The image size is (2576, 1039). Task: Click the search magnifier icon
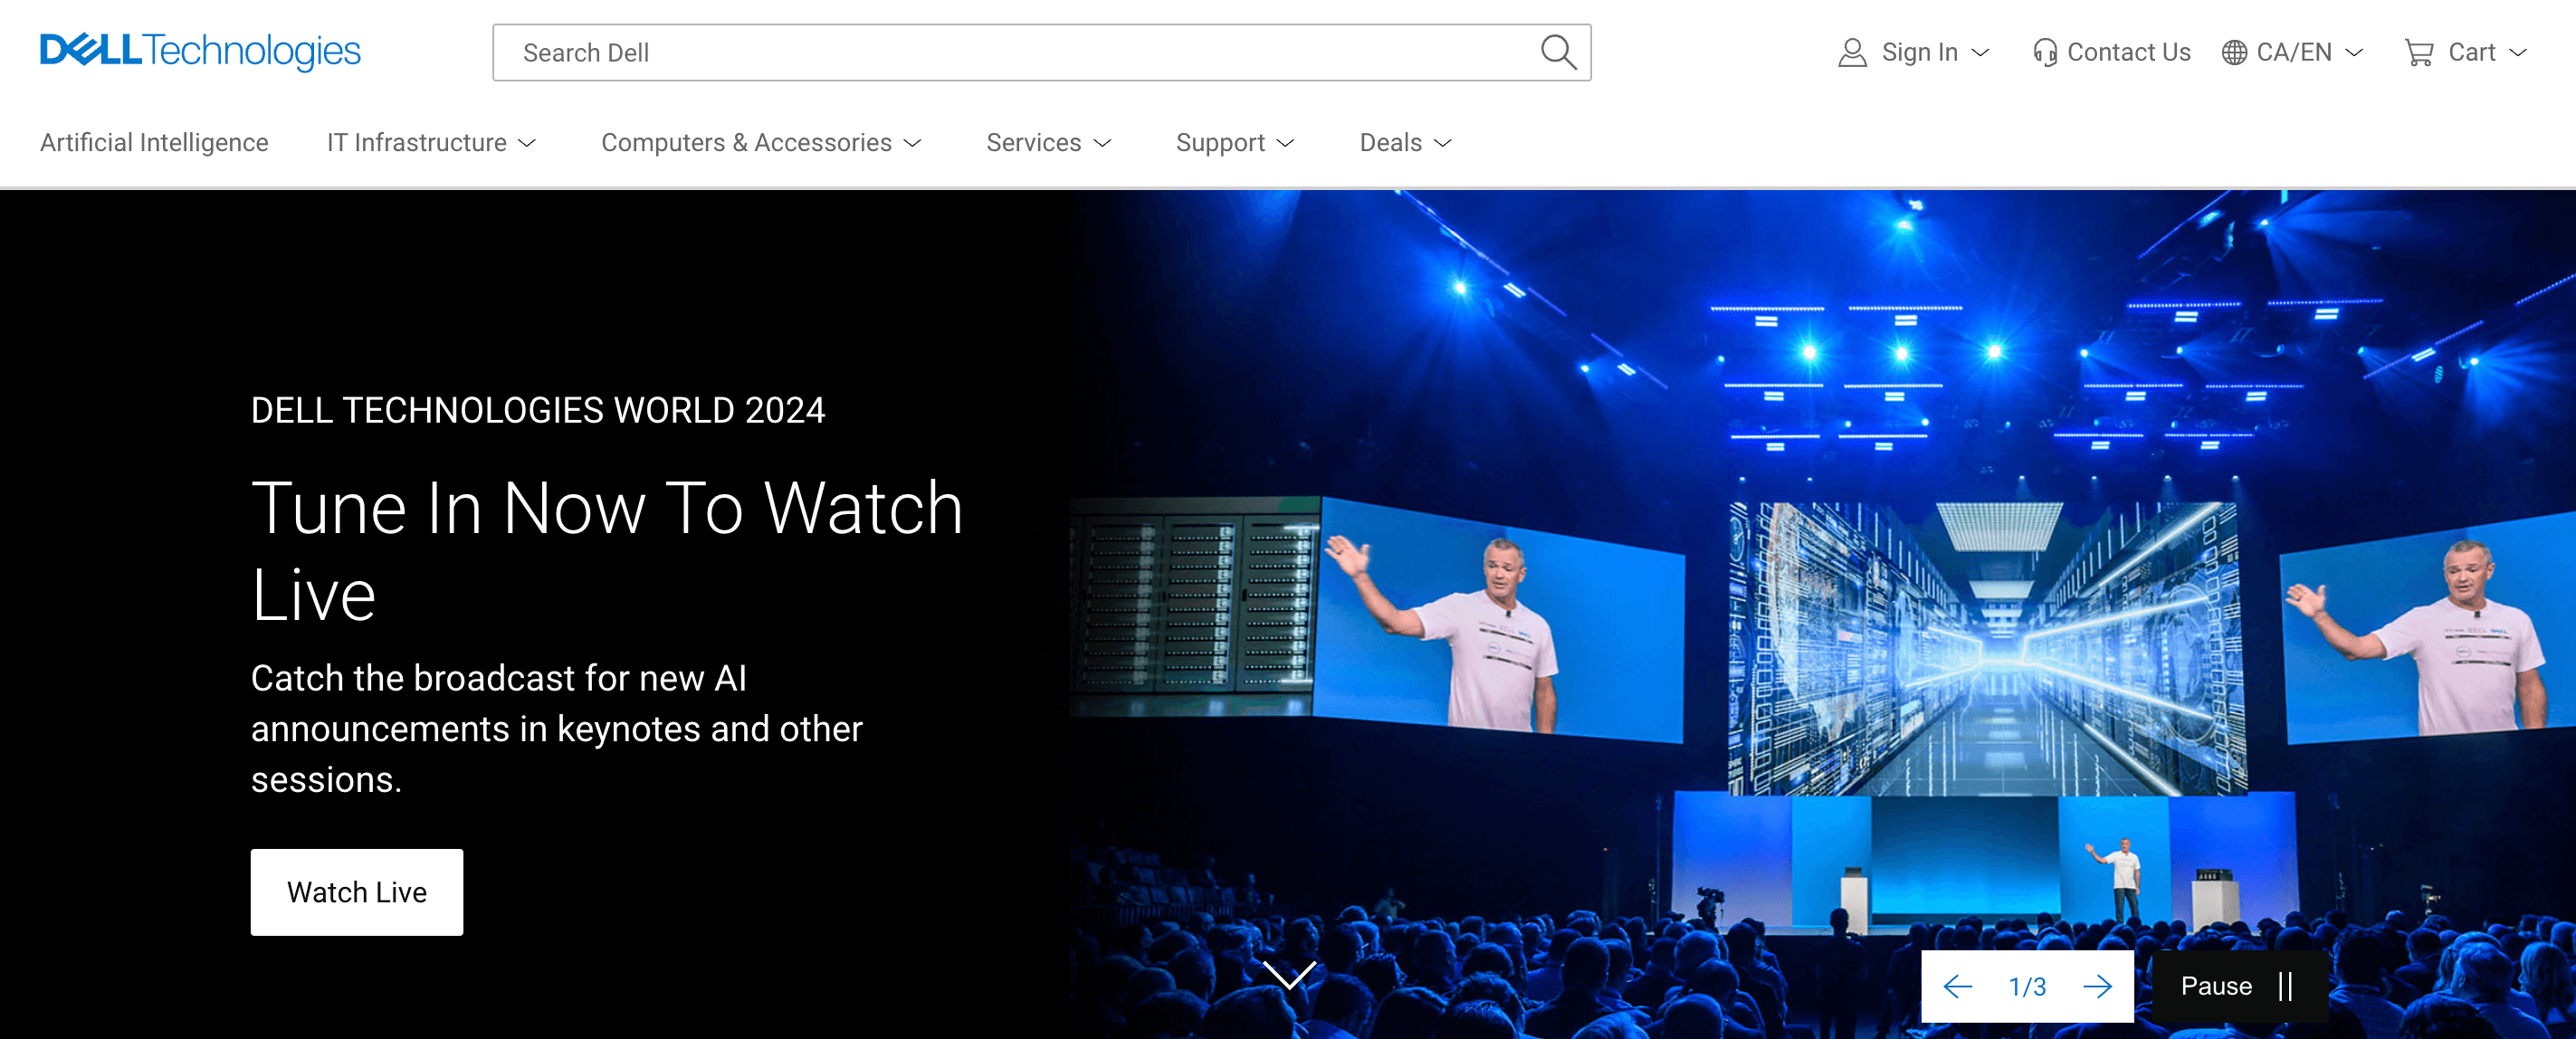click(1557, 52)
